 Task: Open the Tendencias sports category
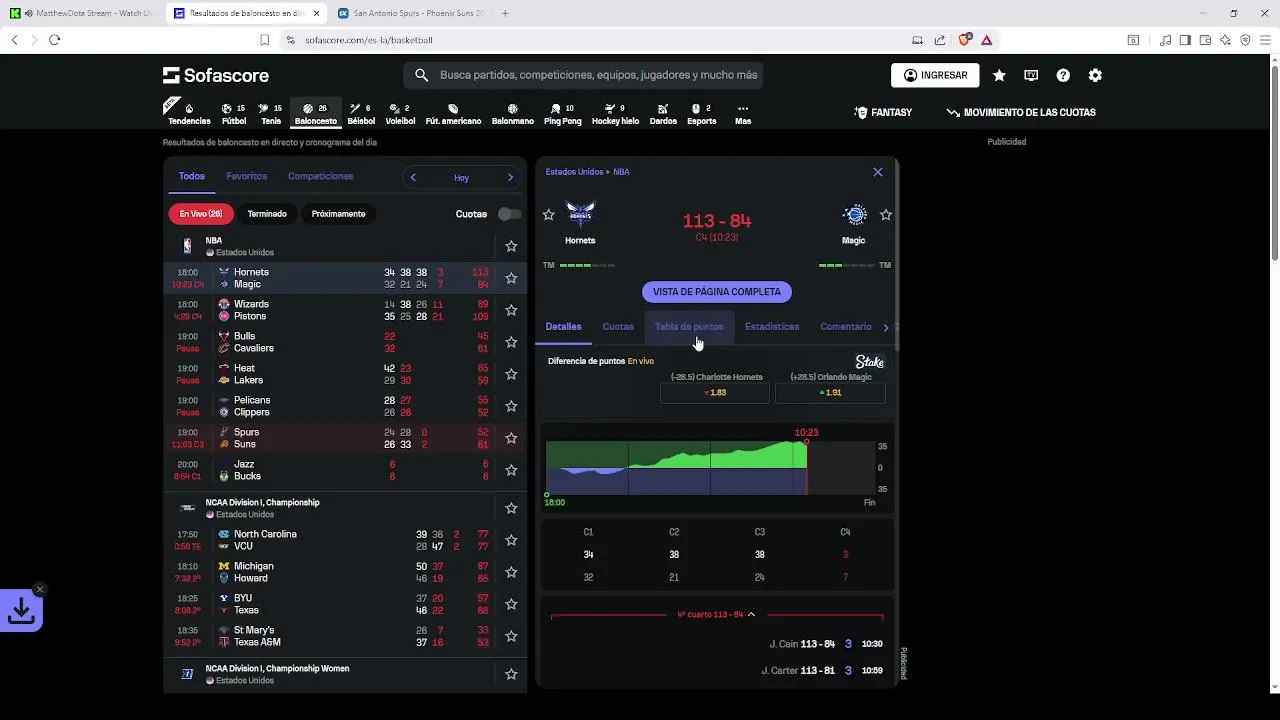(189, 113)
